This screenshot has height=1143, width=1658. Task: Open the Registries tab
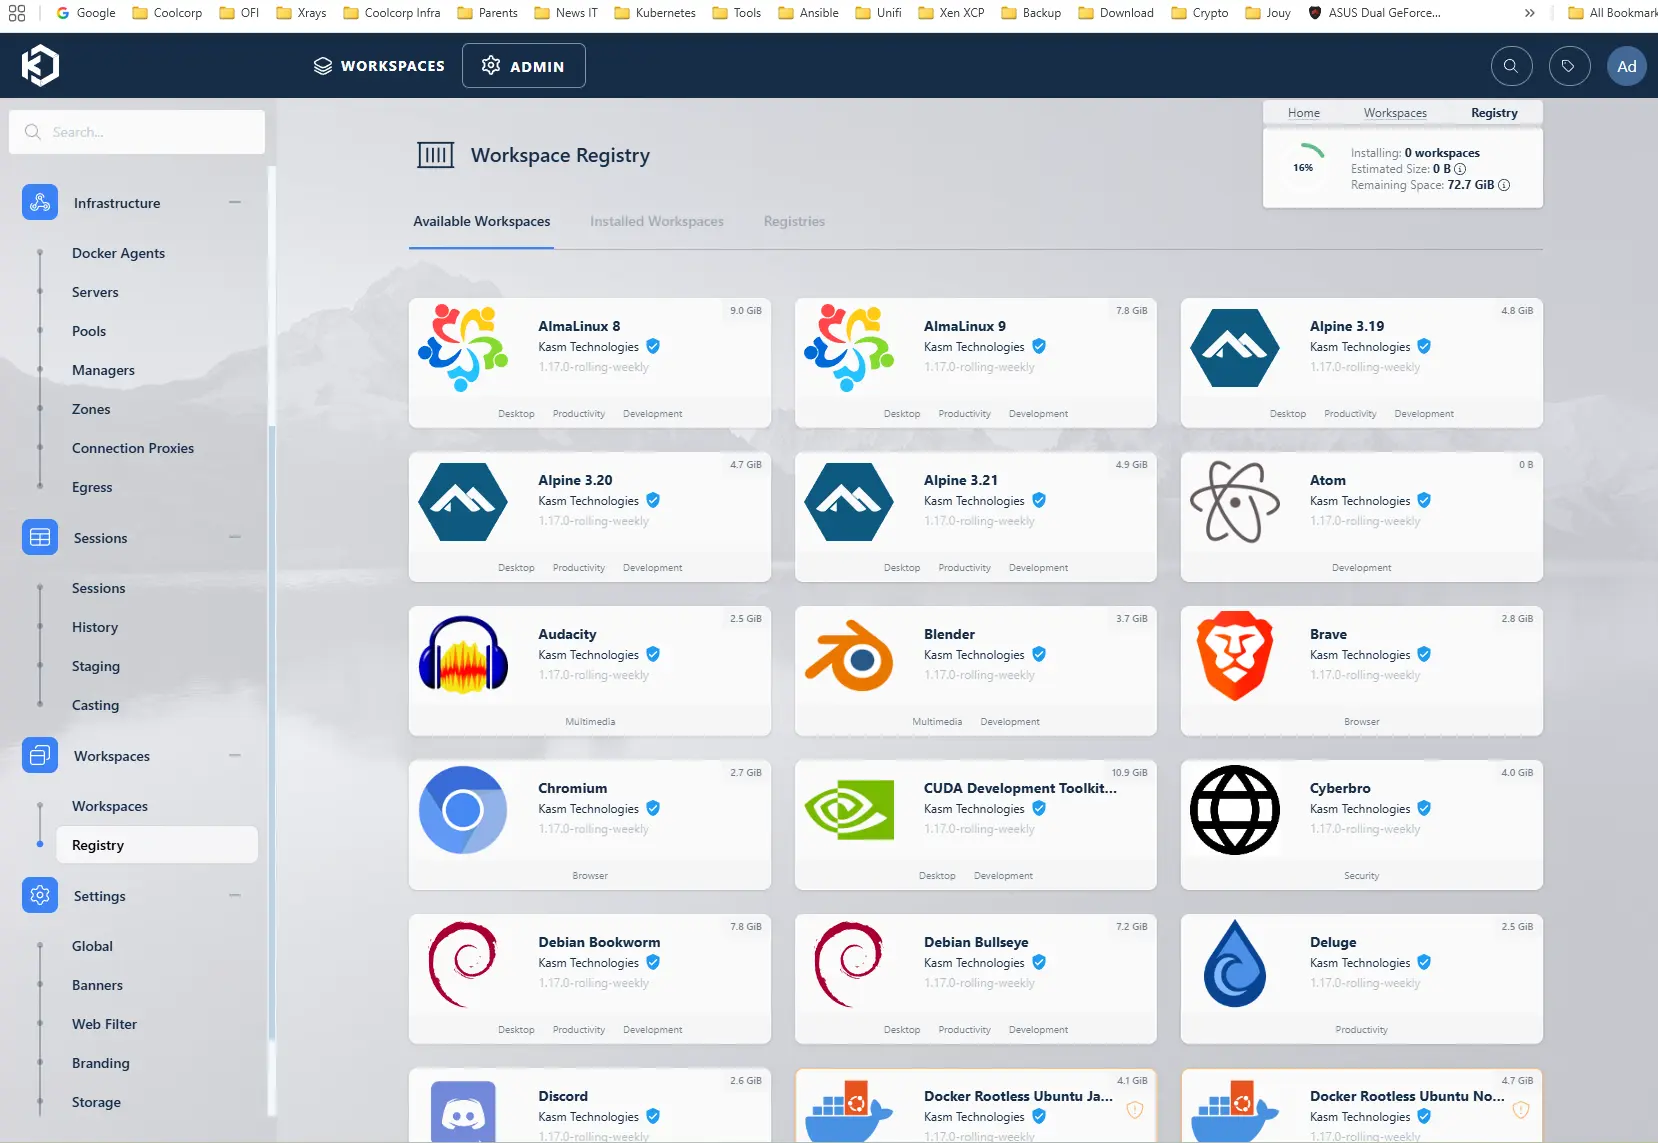[x=794, y=221]
